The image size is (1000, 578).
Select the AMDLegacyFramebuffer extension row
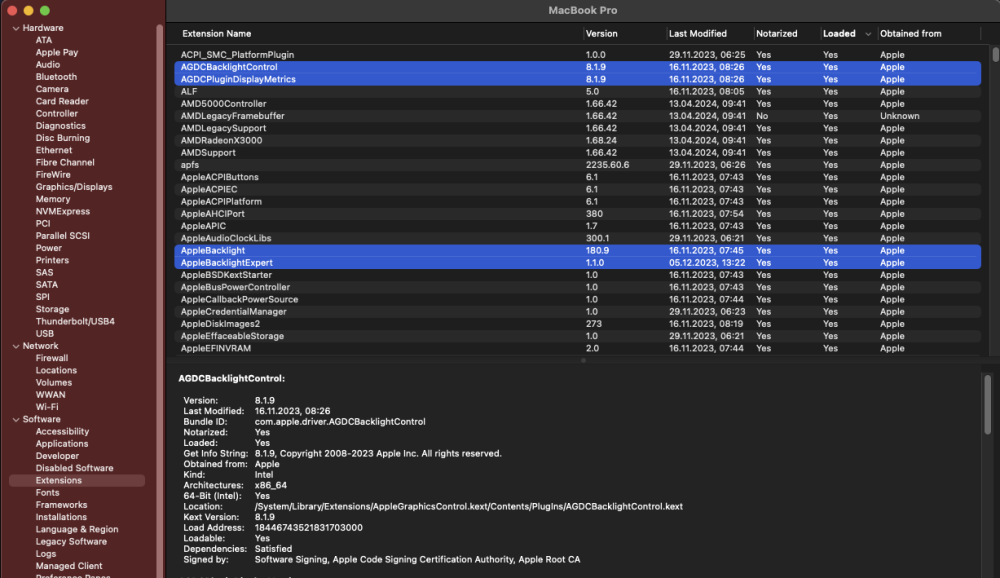[577, 116]
